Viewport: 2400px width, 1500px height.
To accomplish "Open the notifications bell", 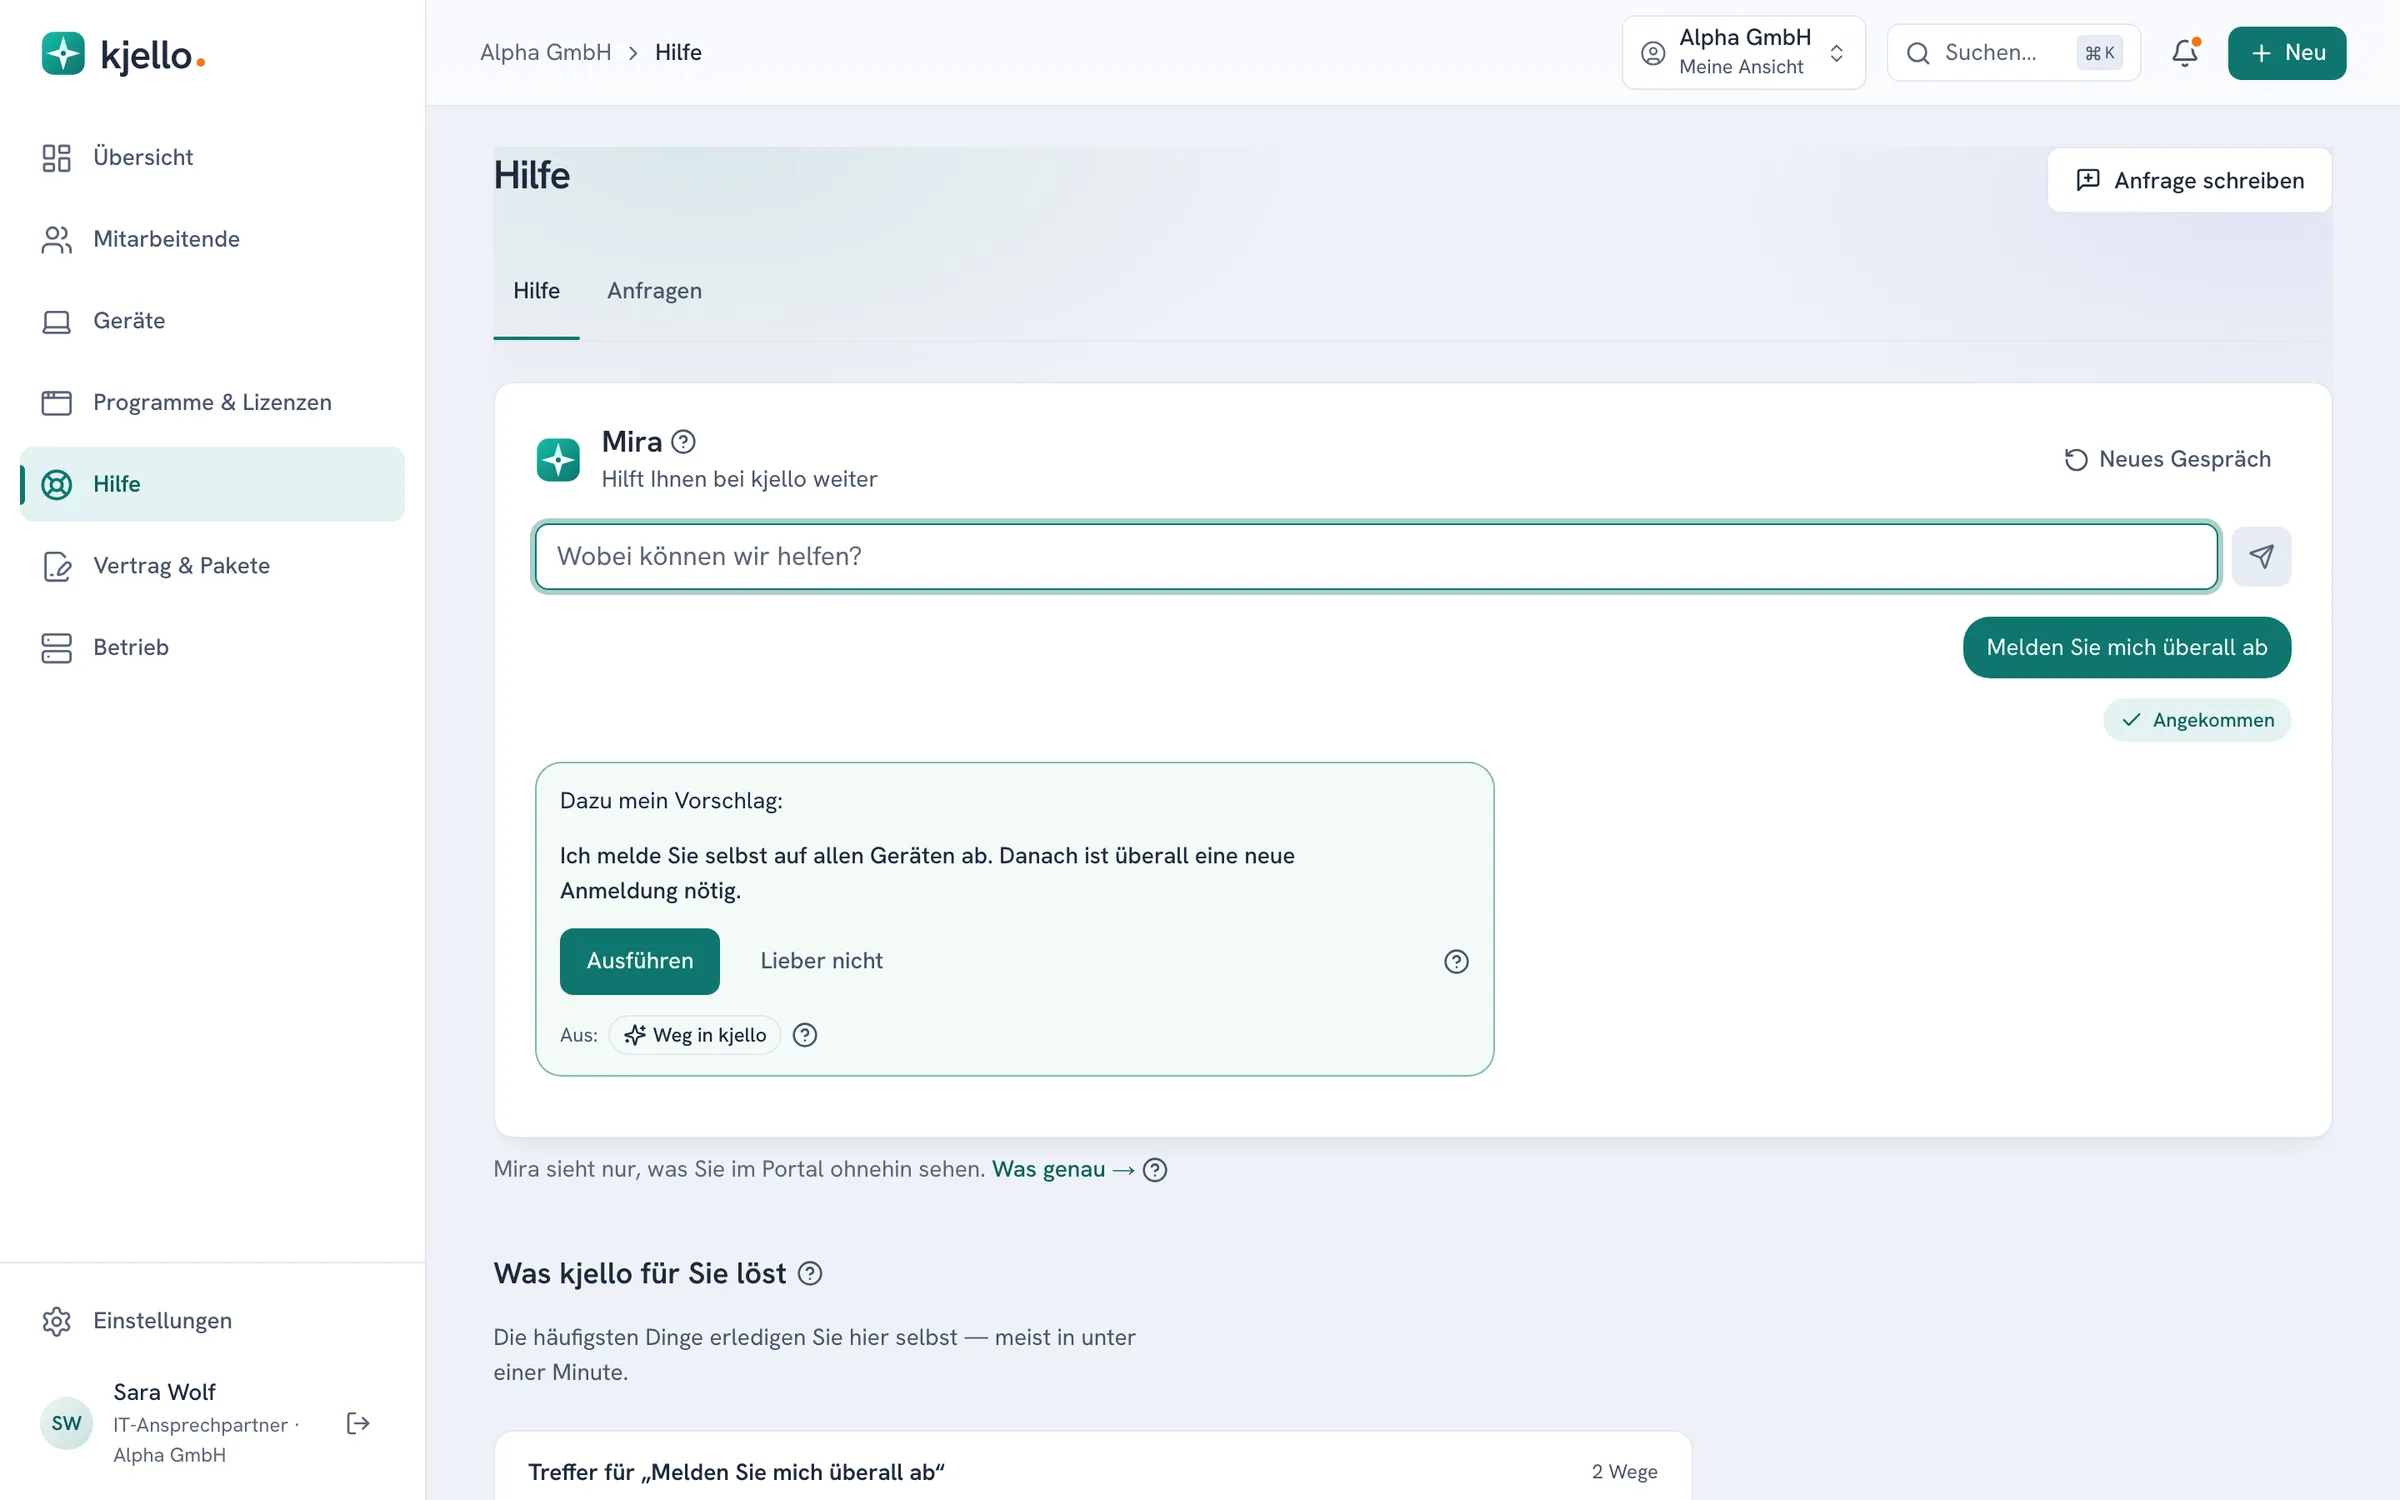I will click(2185, 53).
